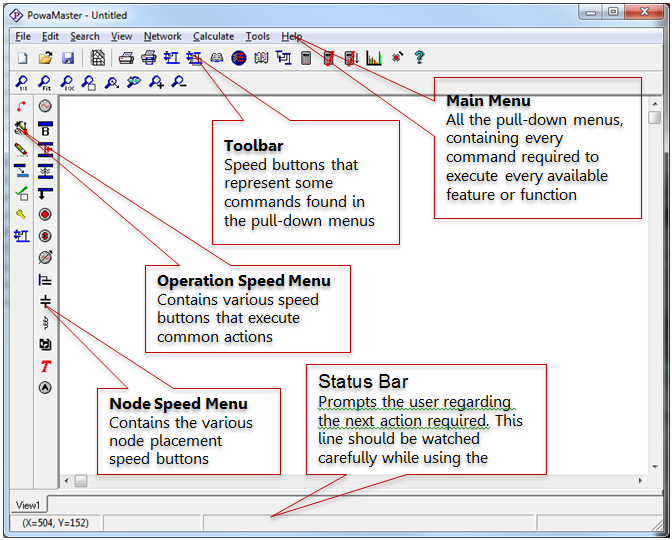Click the magnifier with small square window
672x540 pixels.
(89, 82)
